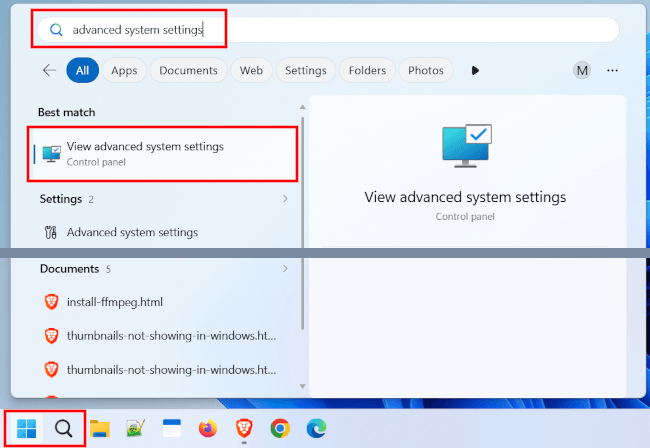
Task: Open Microsoft Edge from the taskbar
Action: (x=316, y=429)
